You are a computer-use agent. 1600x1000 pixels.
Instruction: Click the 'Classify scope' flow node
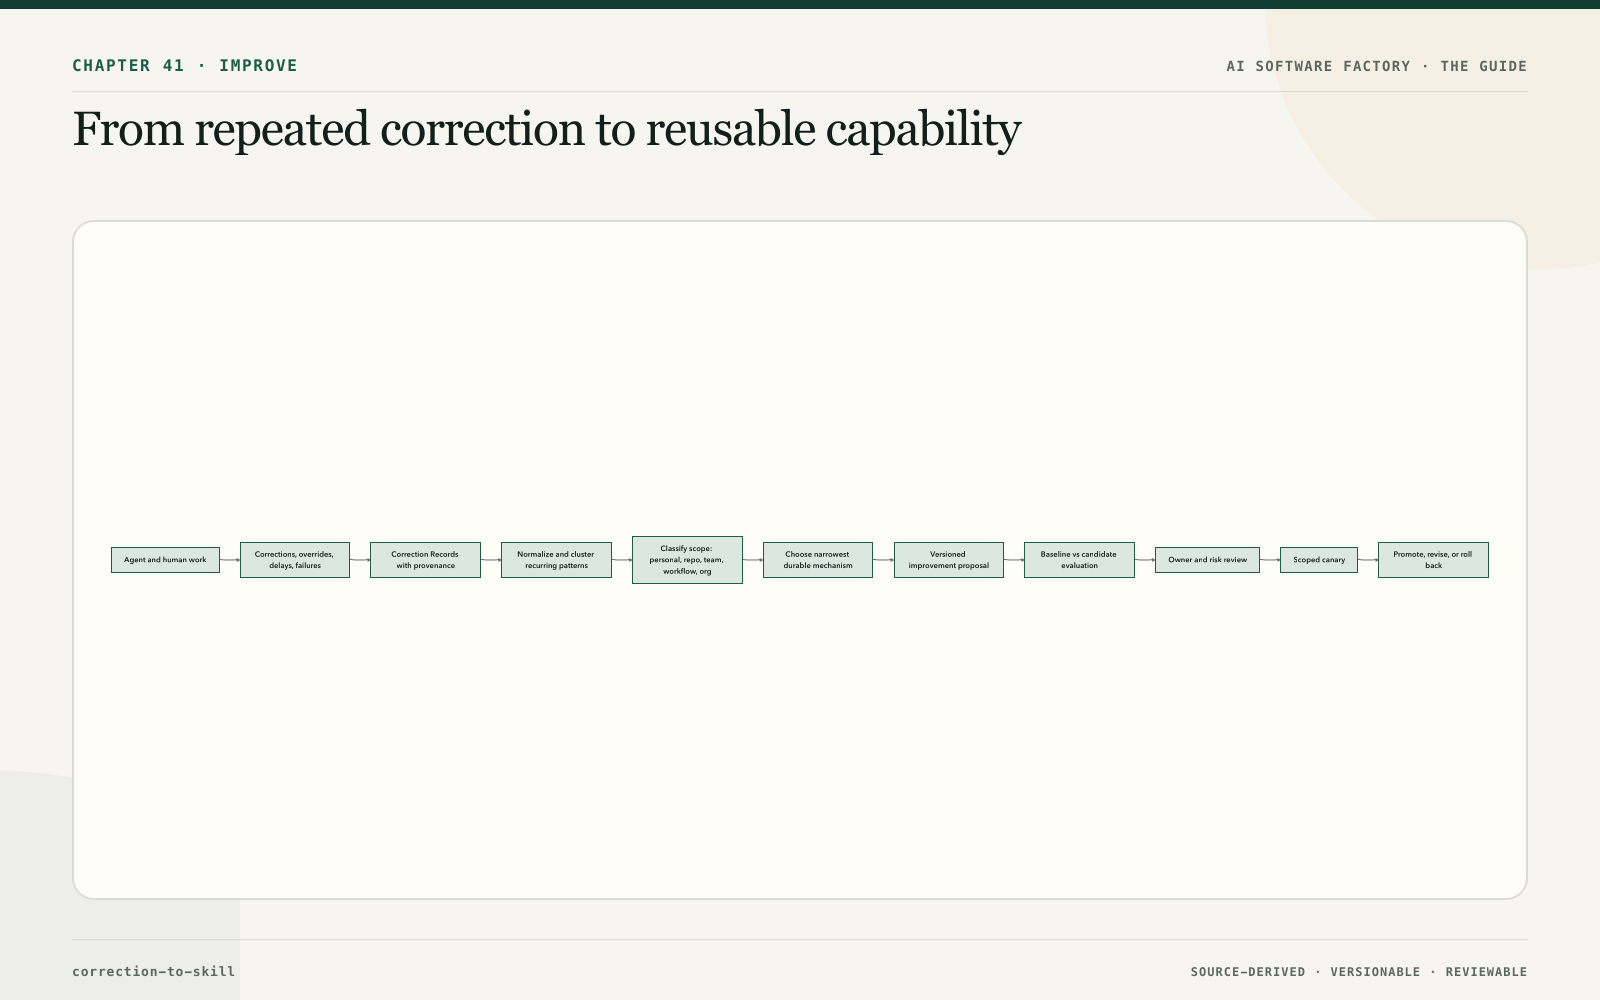(687, 560)
